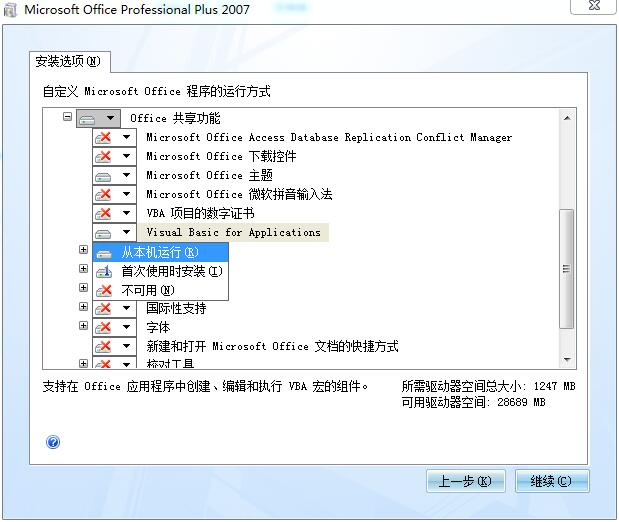Click the drive icon beside Office 共享功能

click(87, 118)
